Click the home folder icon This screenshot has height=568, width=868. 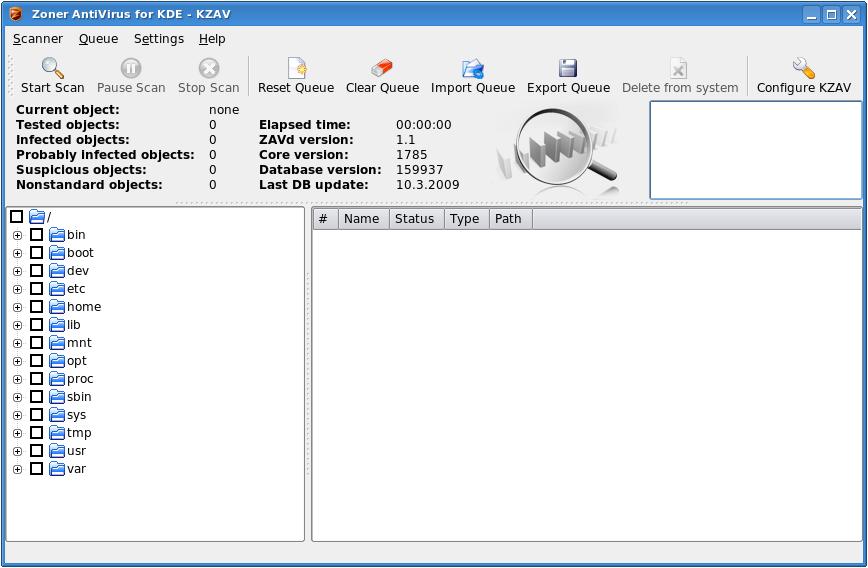tap(57, 307)
